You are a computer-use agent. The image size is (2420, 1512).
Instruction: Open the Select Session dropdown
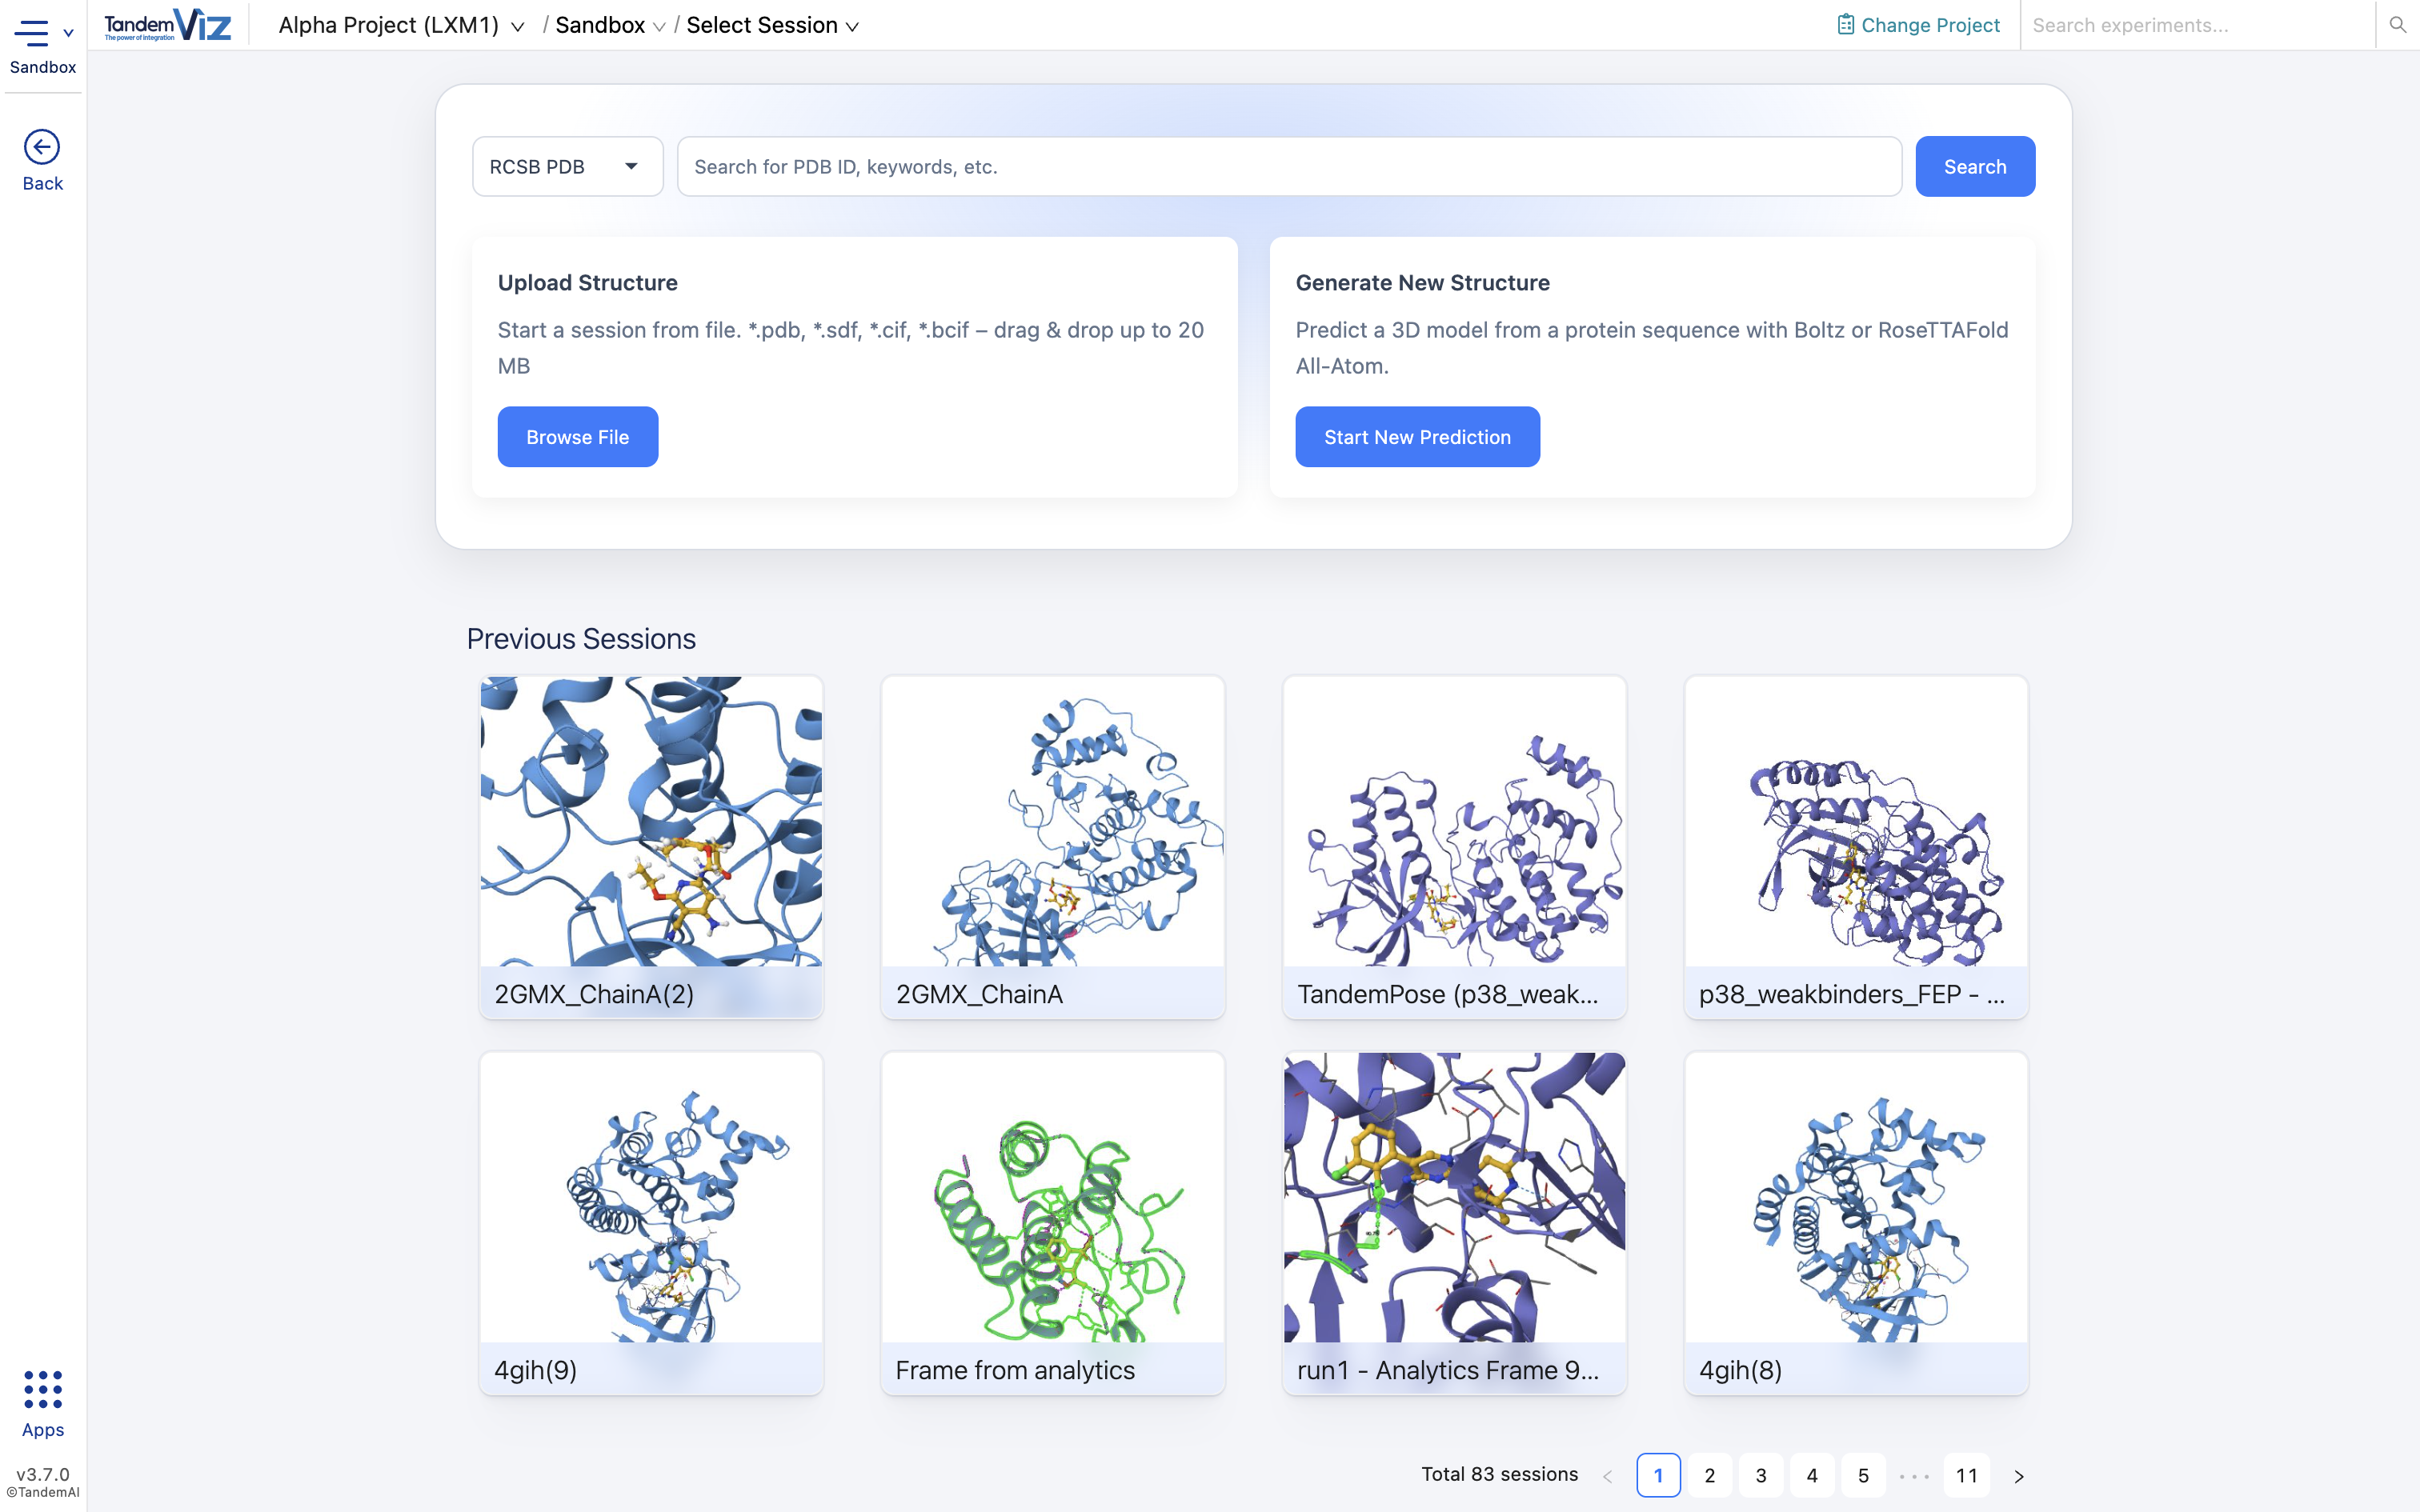click(852, 26)
